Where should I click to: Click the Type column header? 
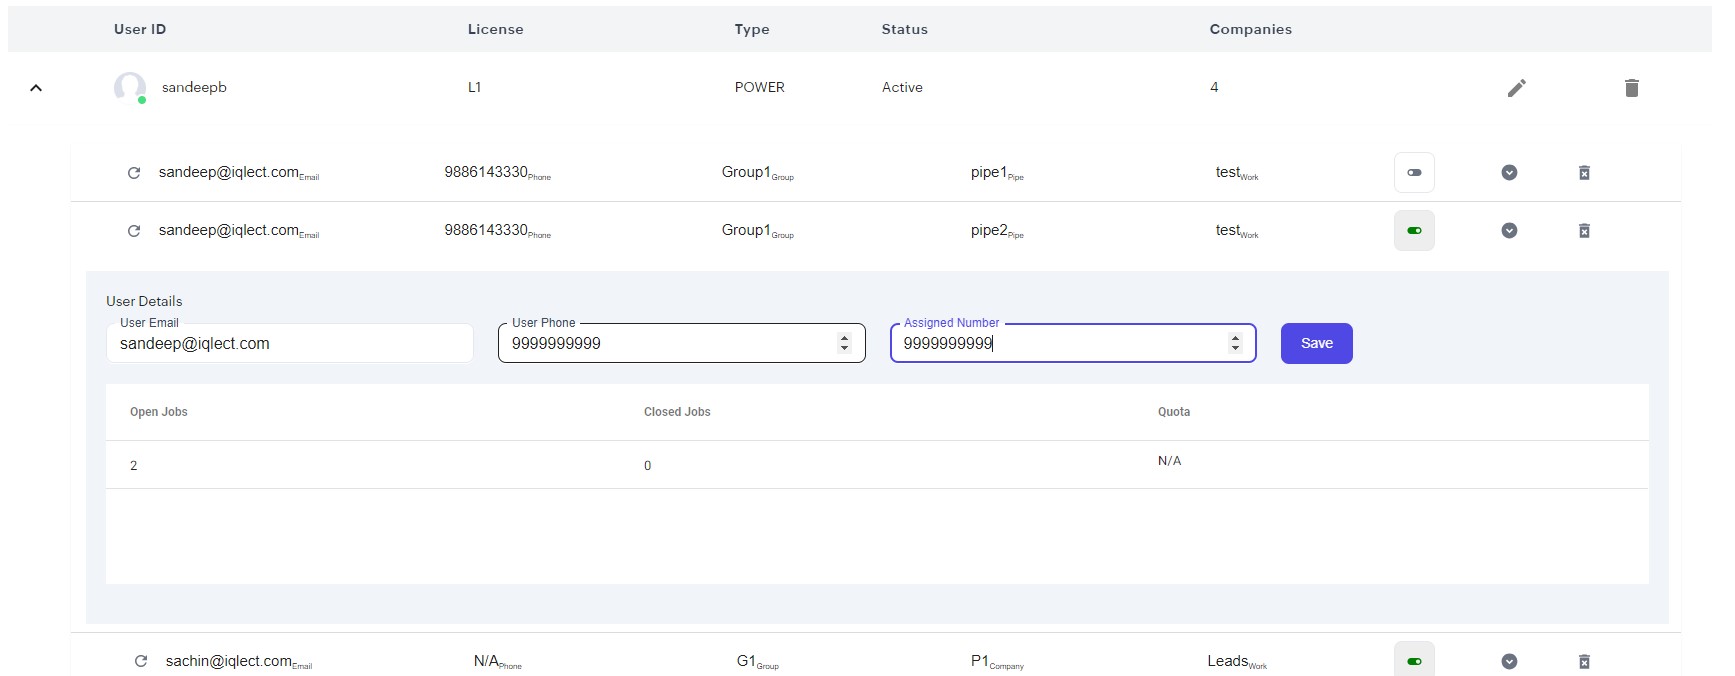click(x=752, y=29)
